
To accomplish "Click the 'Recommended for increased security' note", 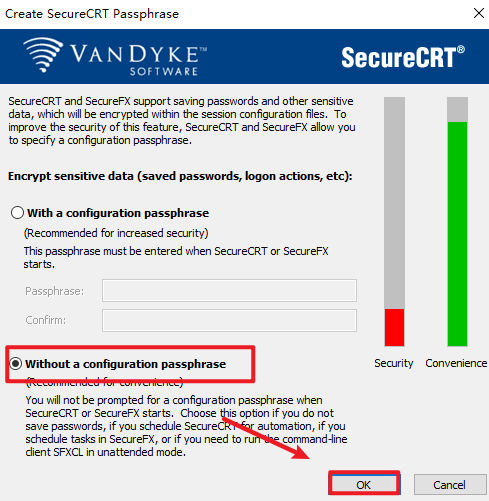I will point(116,233).
